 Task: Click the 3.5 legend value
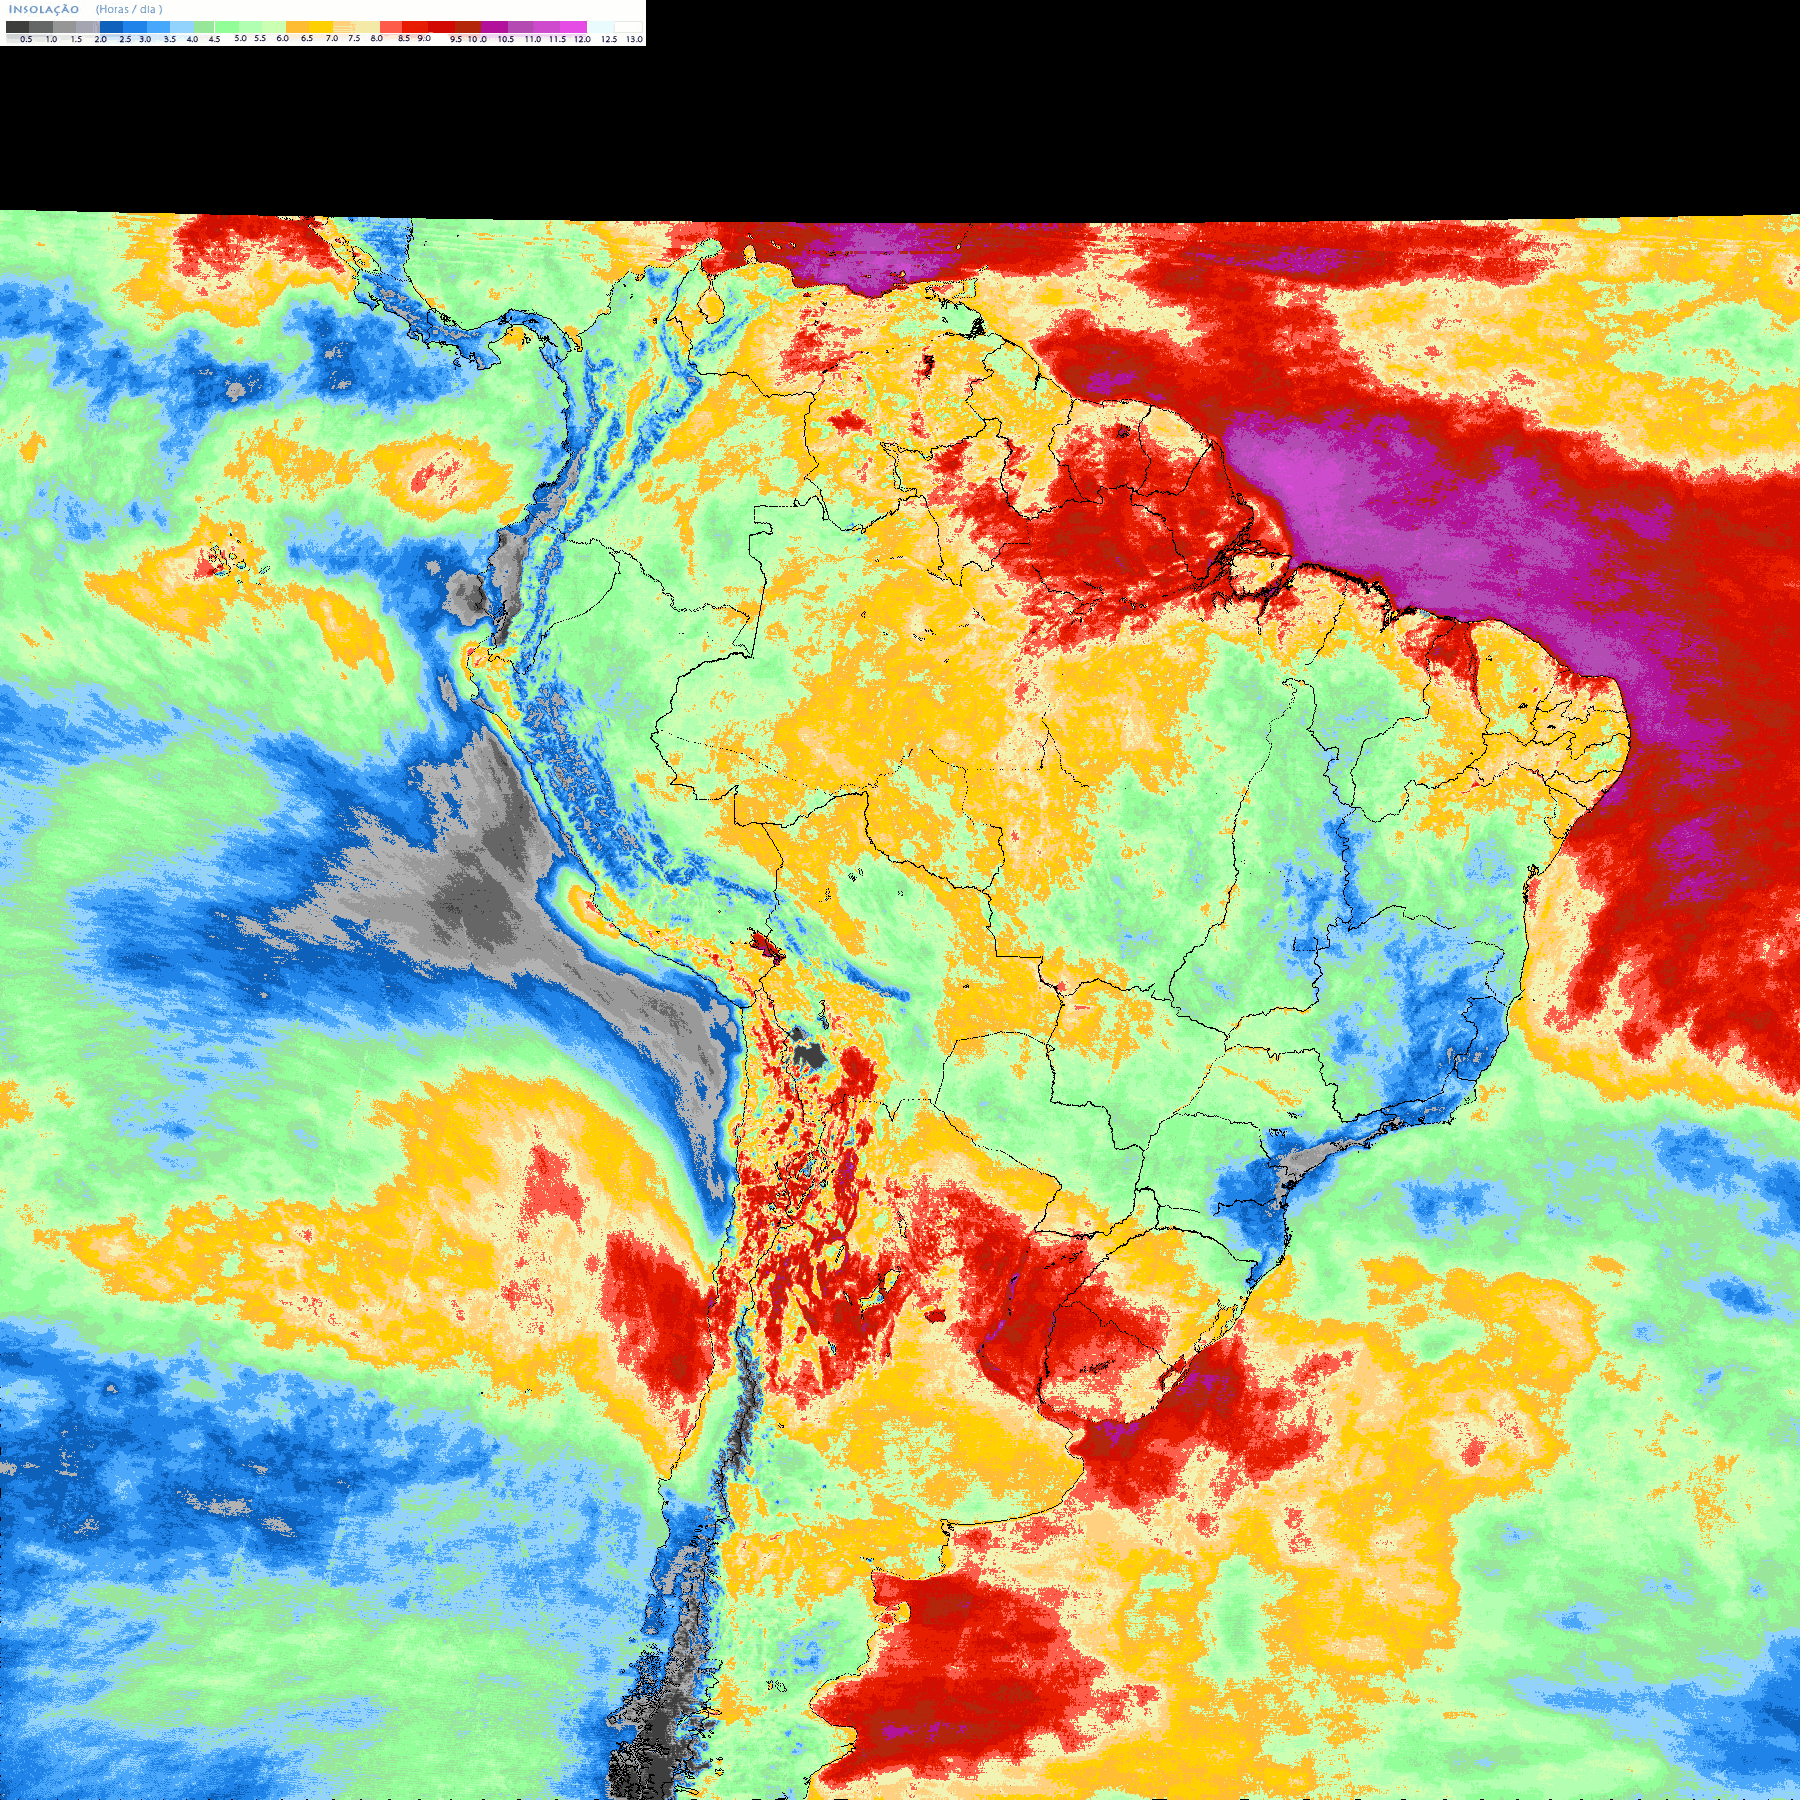(170, 39)
